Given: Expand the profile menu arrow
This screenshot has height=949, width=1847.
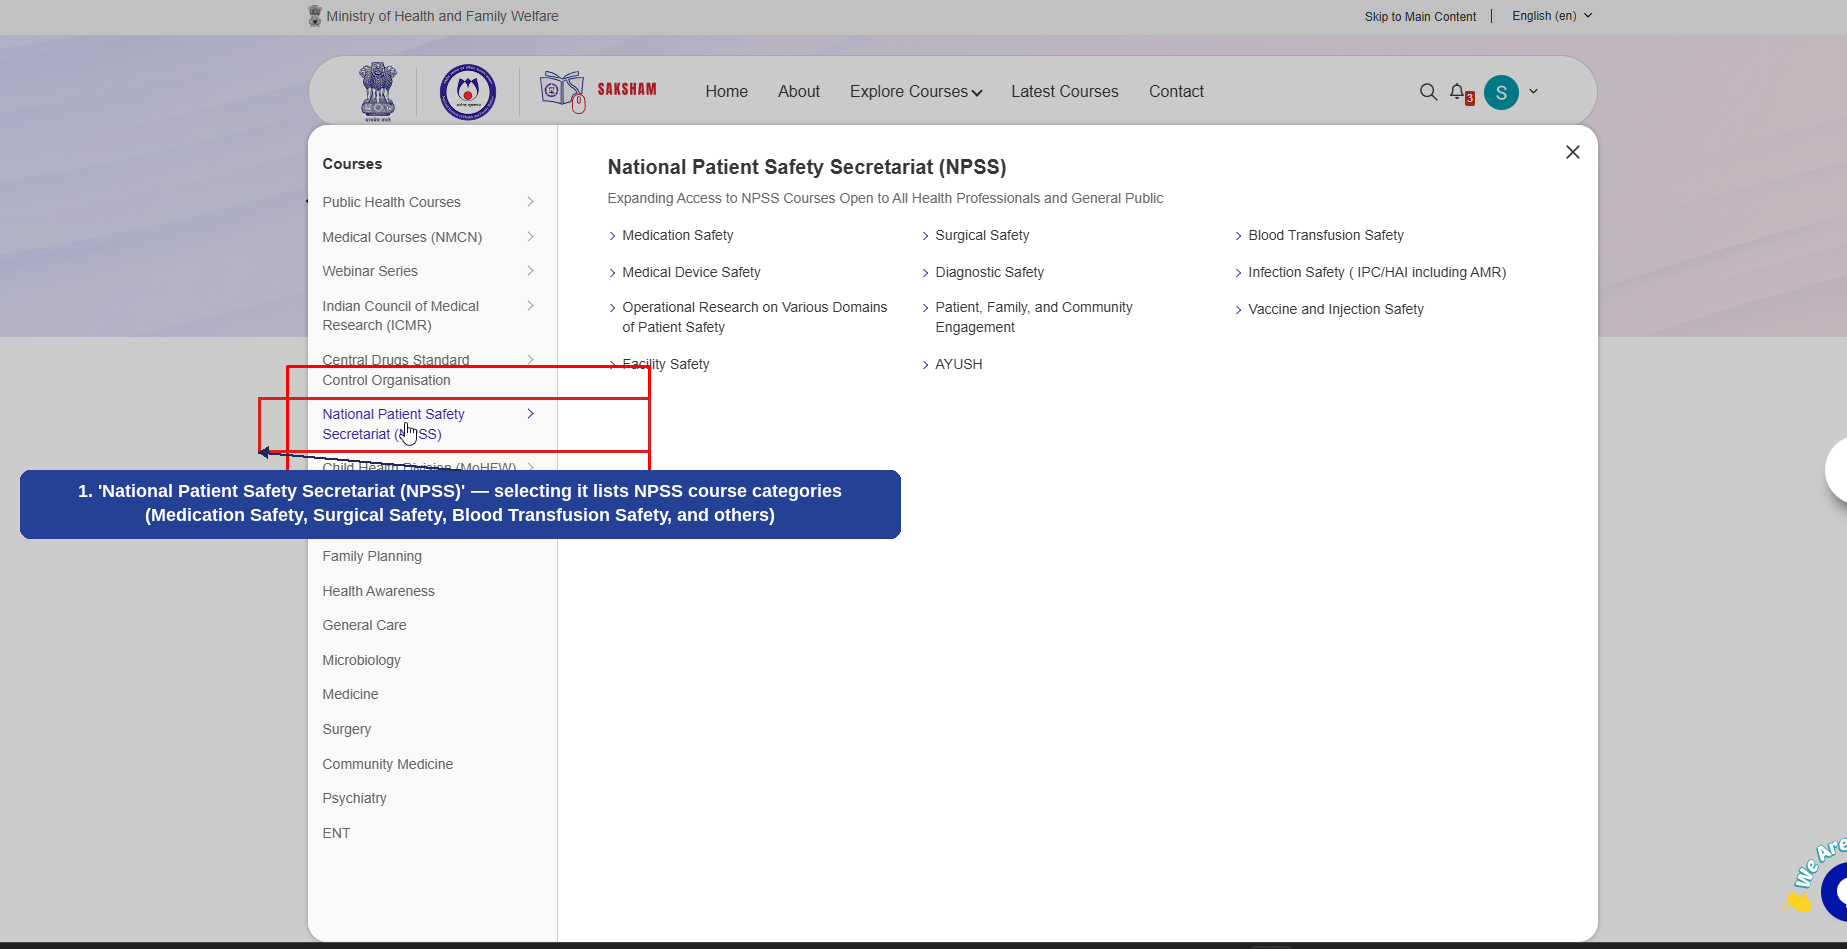Looking at the screenshot, I should [1533, 92].
